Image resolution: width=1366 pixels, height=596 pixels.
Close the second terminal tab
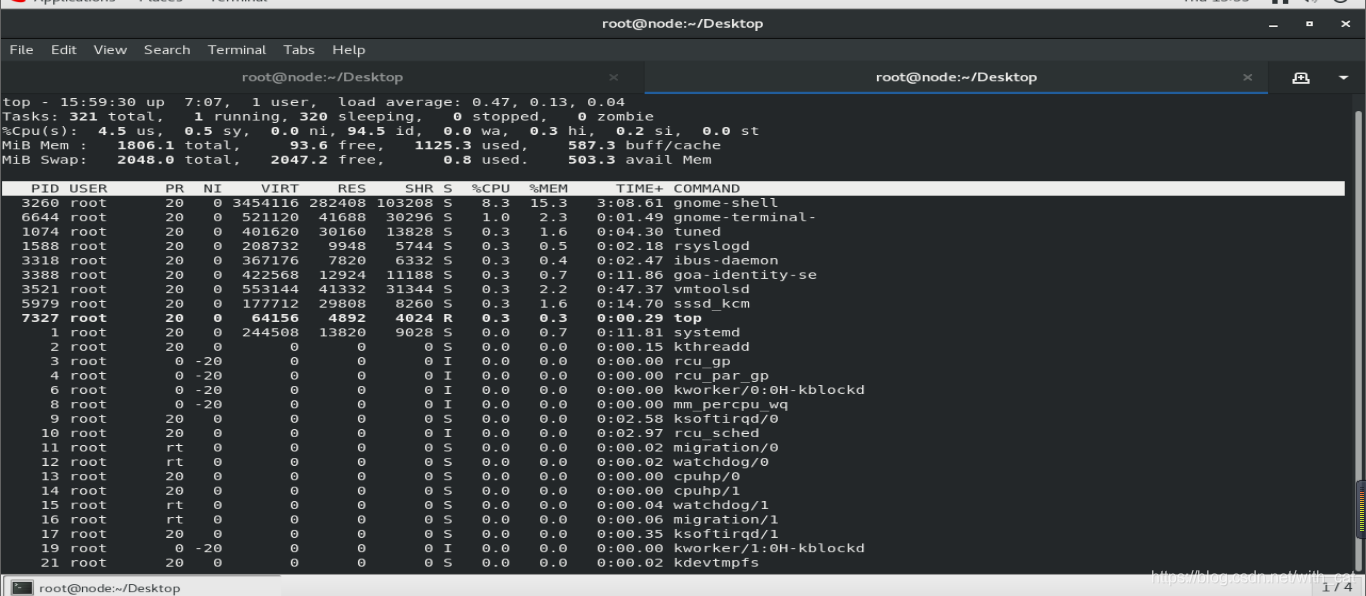(x=1247, y=77)
